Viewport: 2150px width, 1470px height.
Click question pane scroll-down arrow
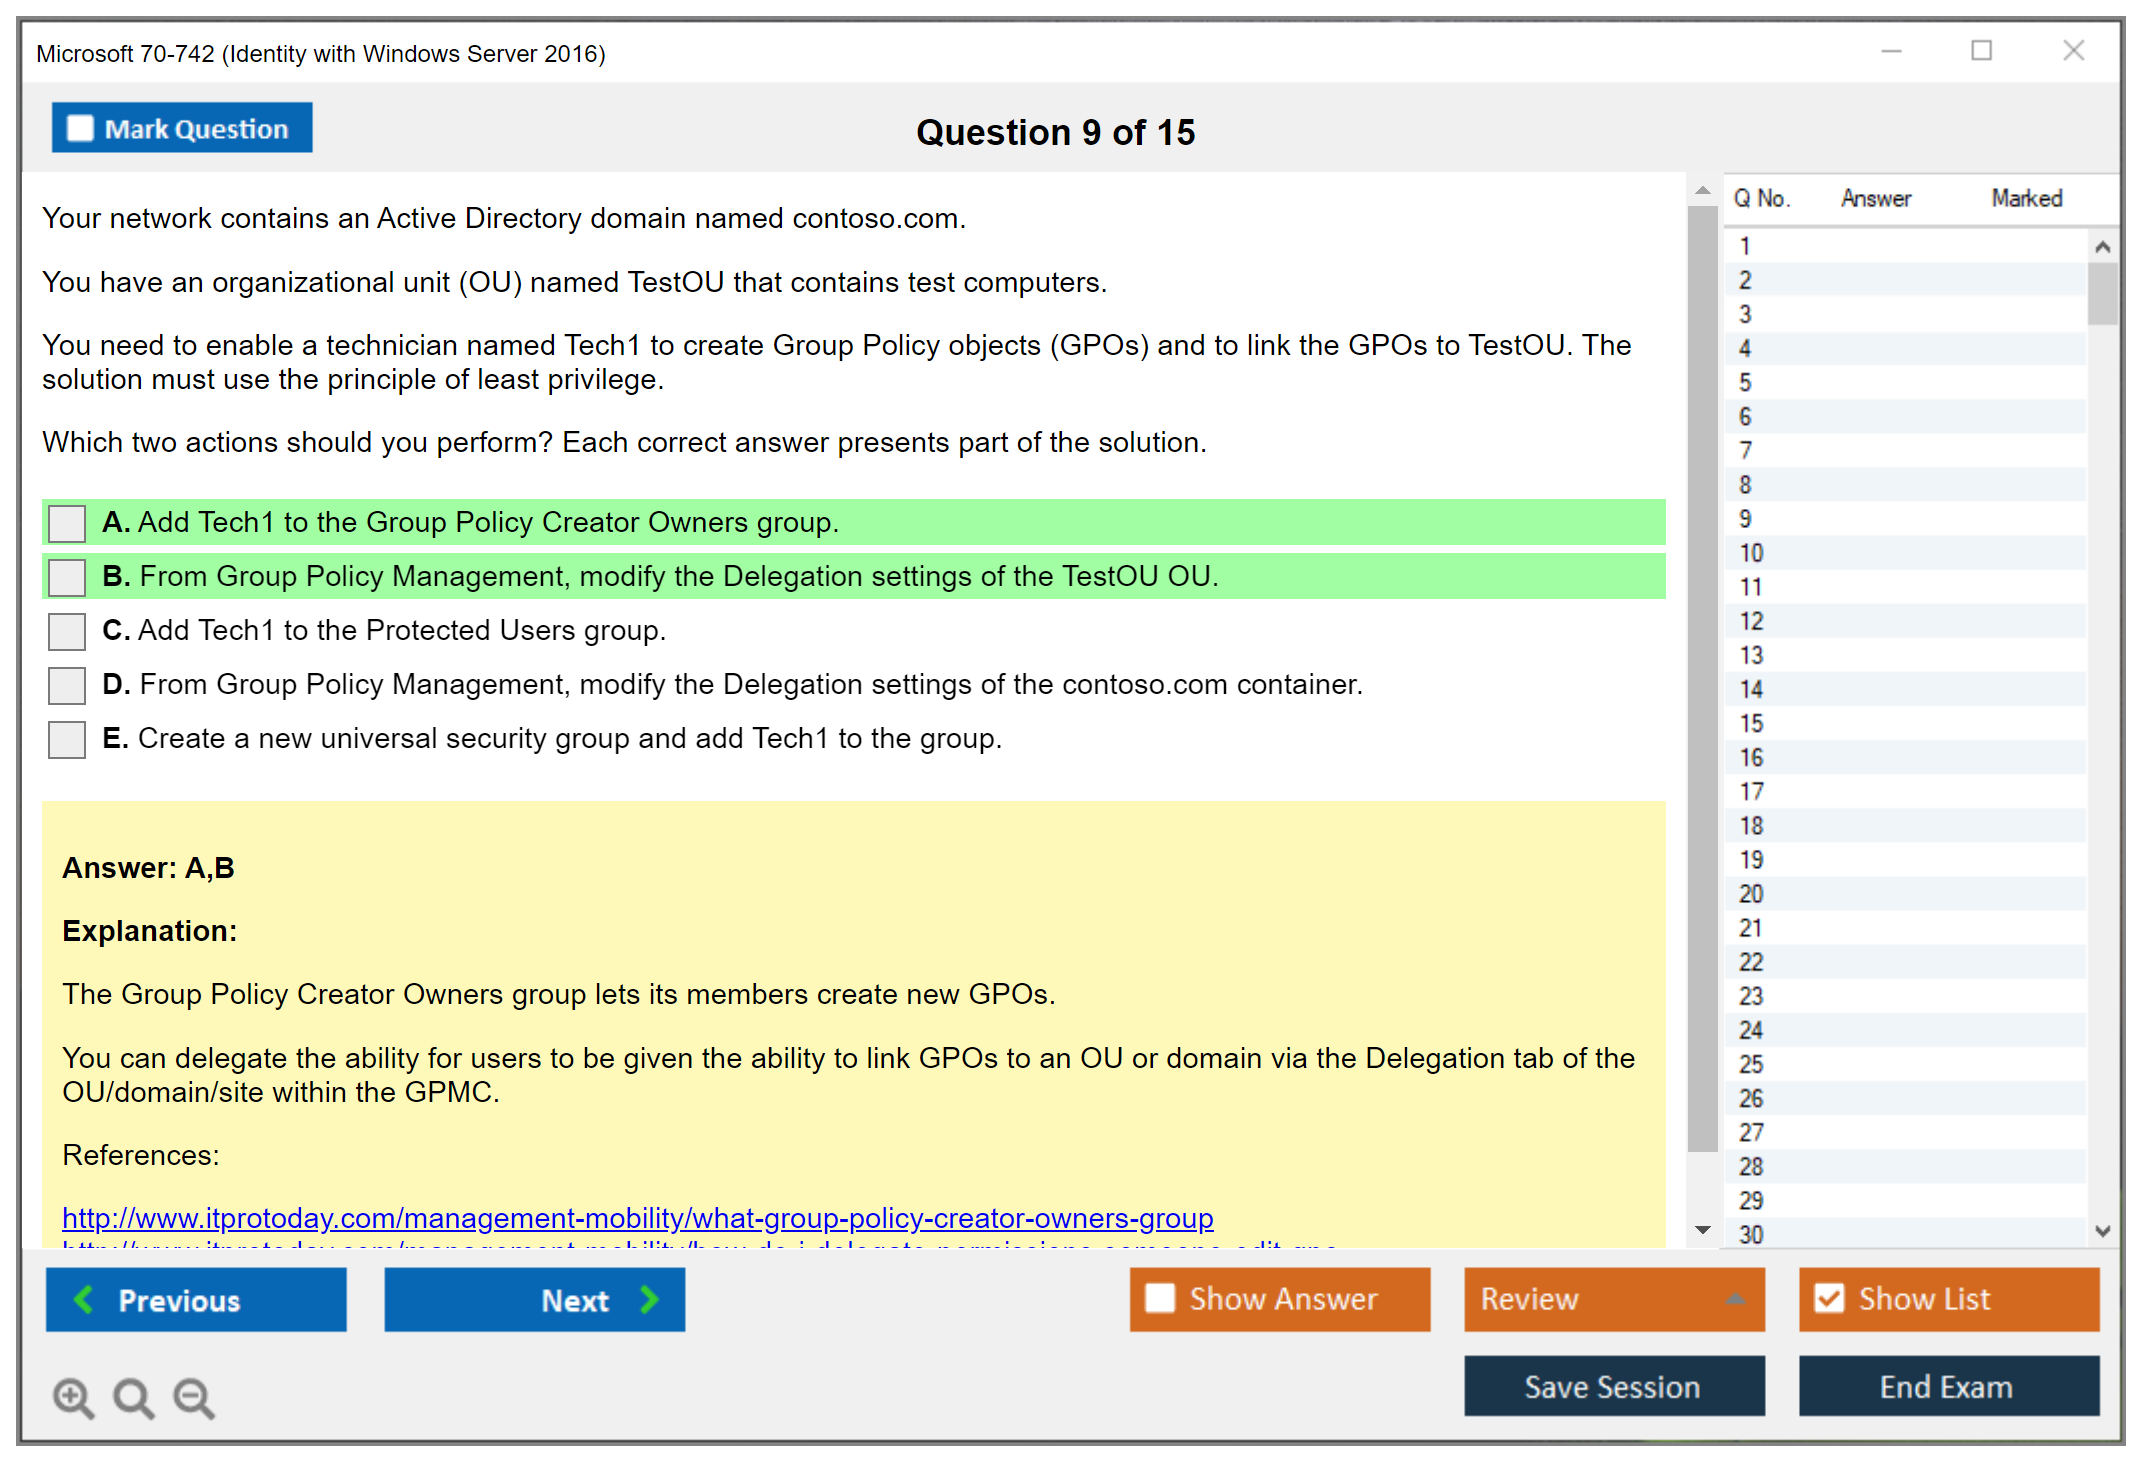pyautogui.click(x=1703, y=1230)
